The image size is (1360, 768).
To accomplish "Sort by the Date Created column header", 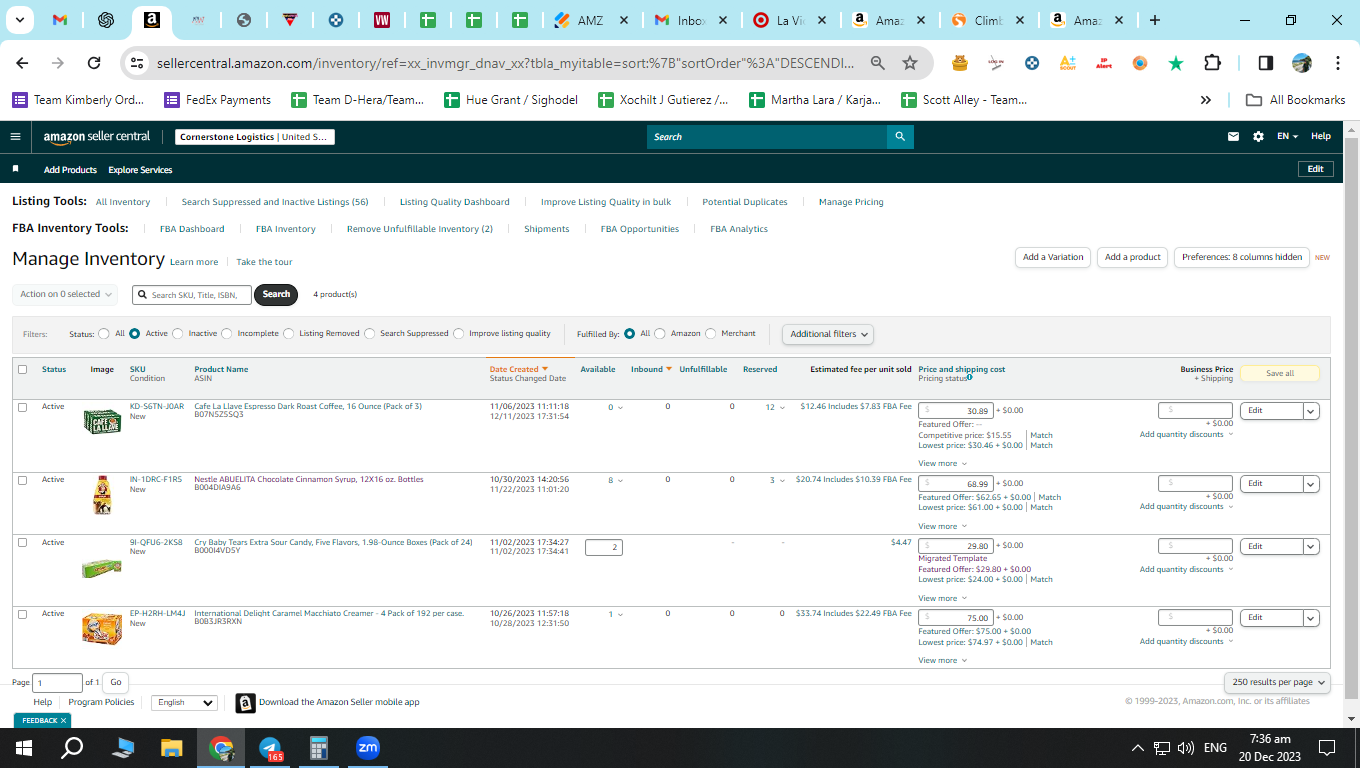I will 519,369.
